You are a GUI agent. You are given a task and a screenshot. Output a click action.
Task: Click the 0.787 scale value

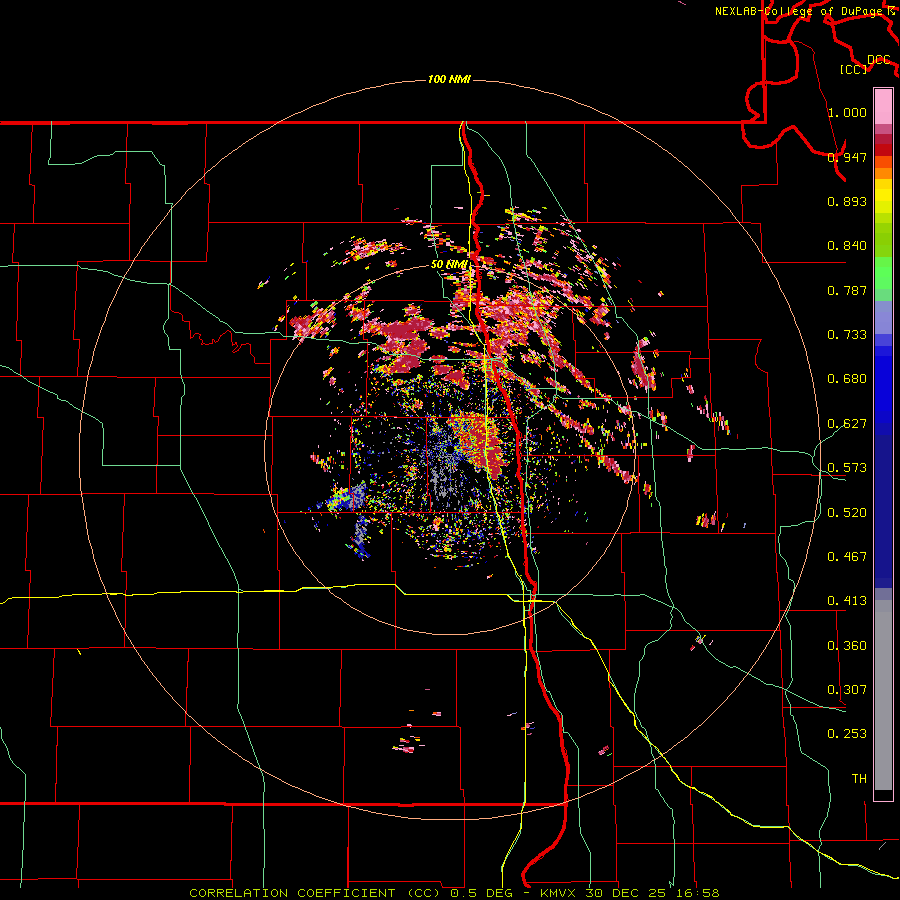[847, 290]
